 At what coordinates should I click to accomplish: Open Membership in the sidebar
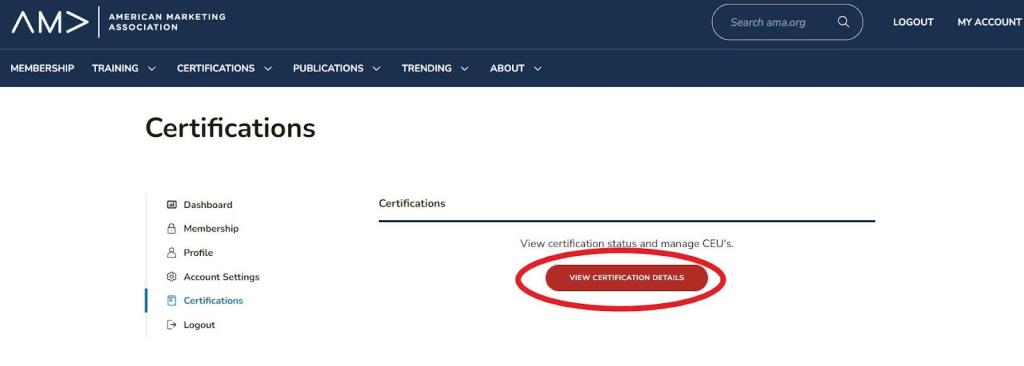211,229
